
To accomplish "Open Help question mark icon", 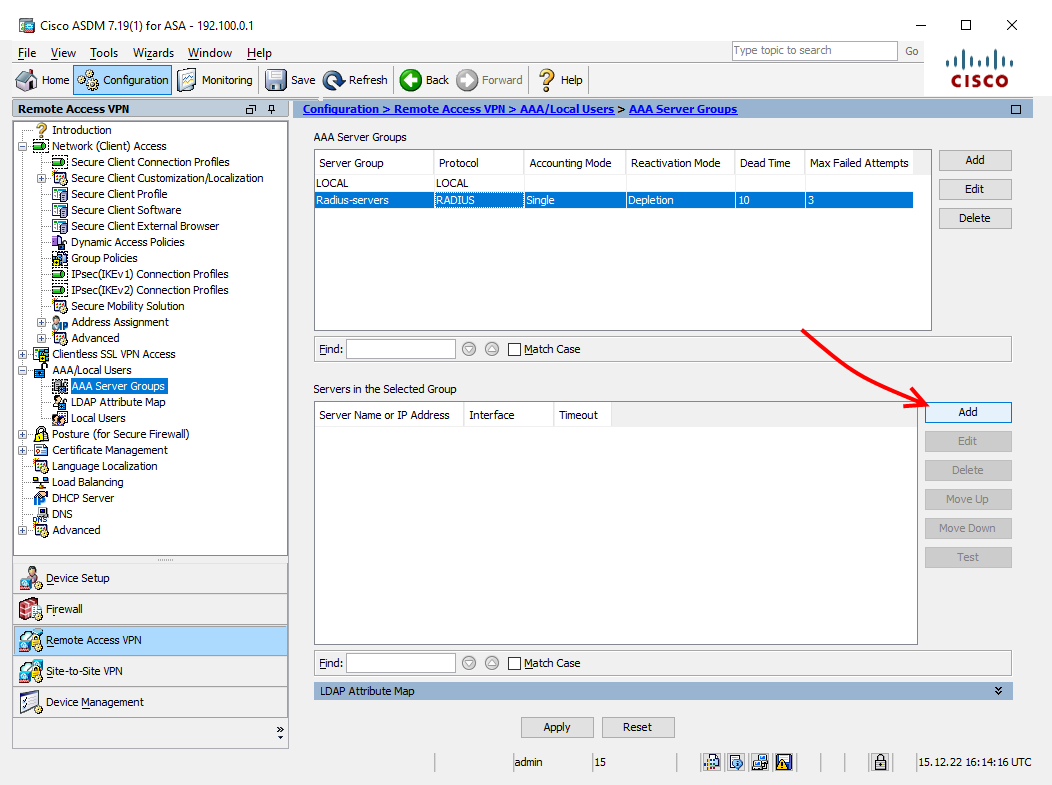I will pos(547,80).
